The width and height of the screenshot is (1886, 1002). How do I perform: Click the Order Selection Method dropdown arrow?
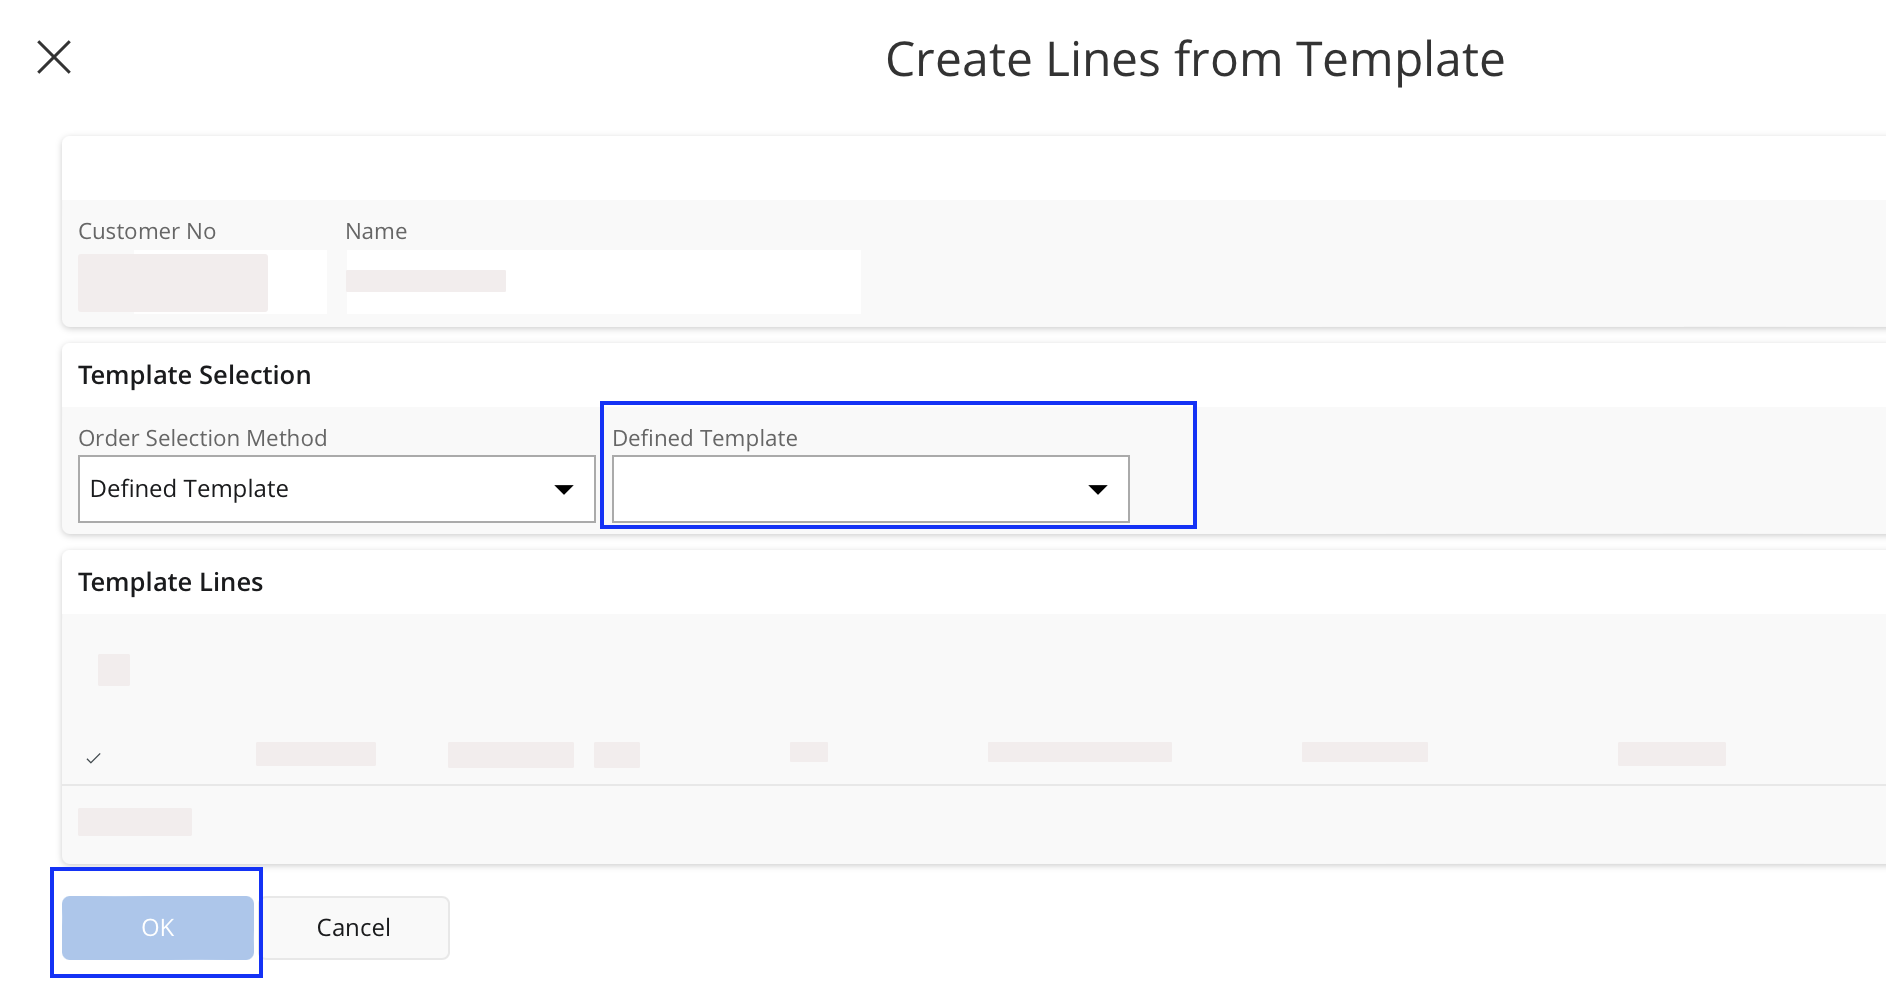pyautogui.click(x=564, y=489)
